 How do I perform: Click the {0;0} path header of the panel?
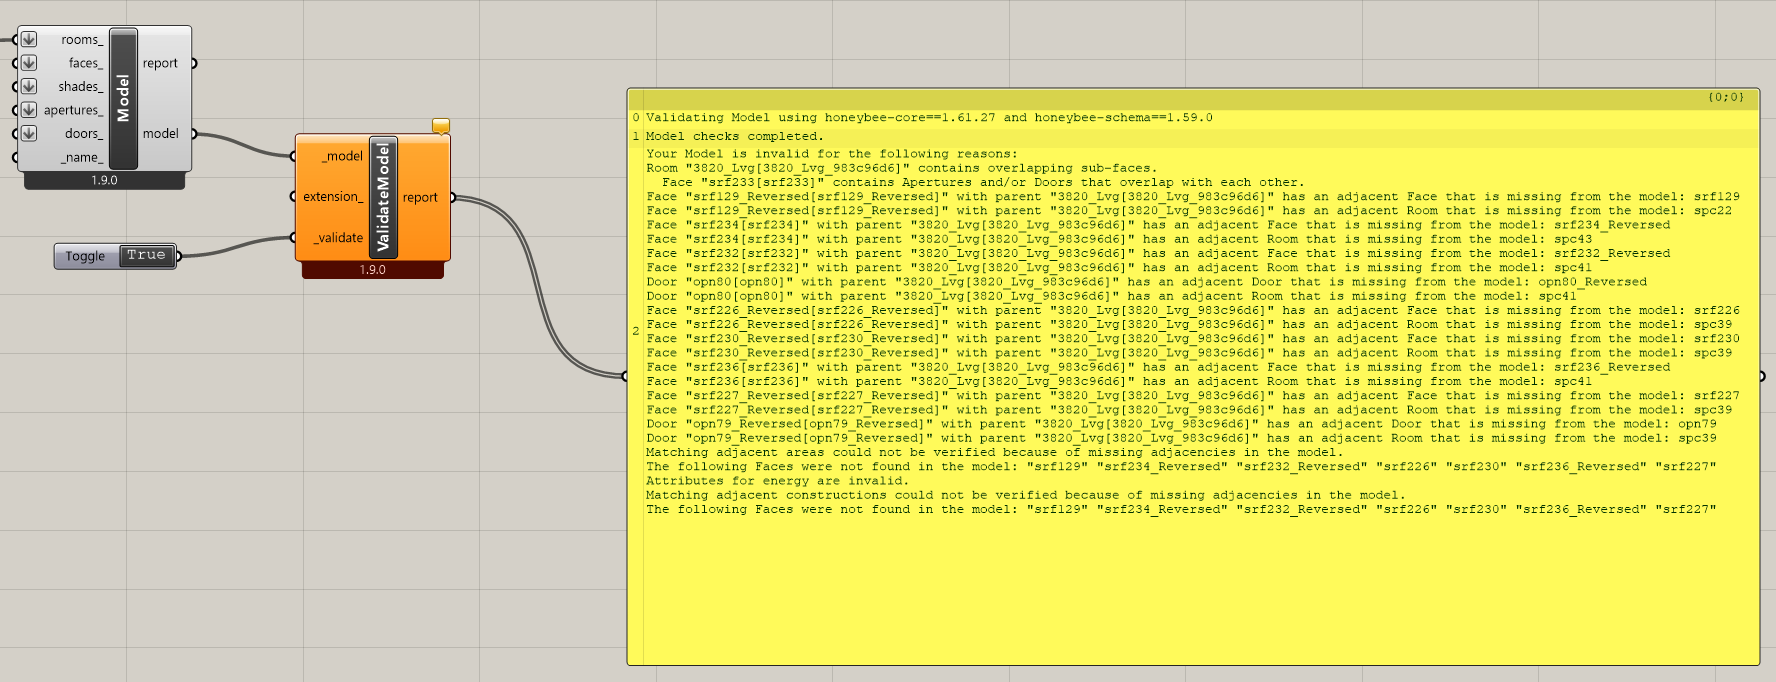click(x=1725, y=97)
